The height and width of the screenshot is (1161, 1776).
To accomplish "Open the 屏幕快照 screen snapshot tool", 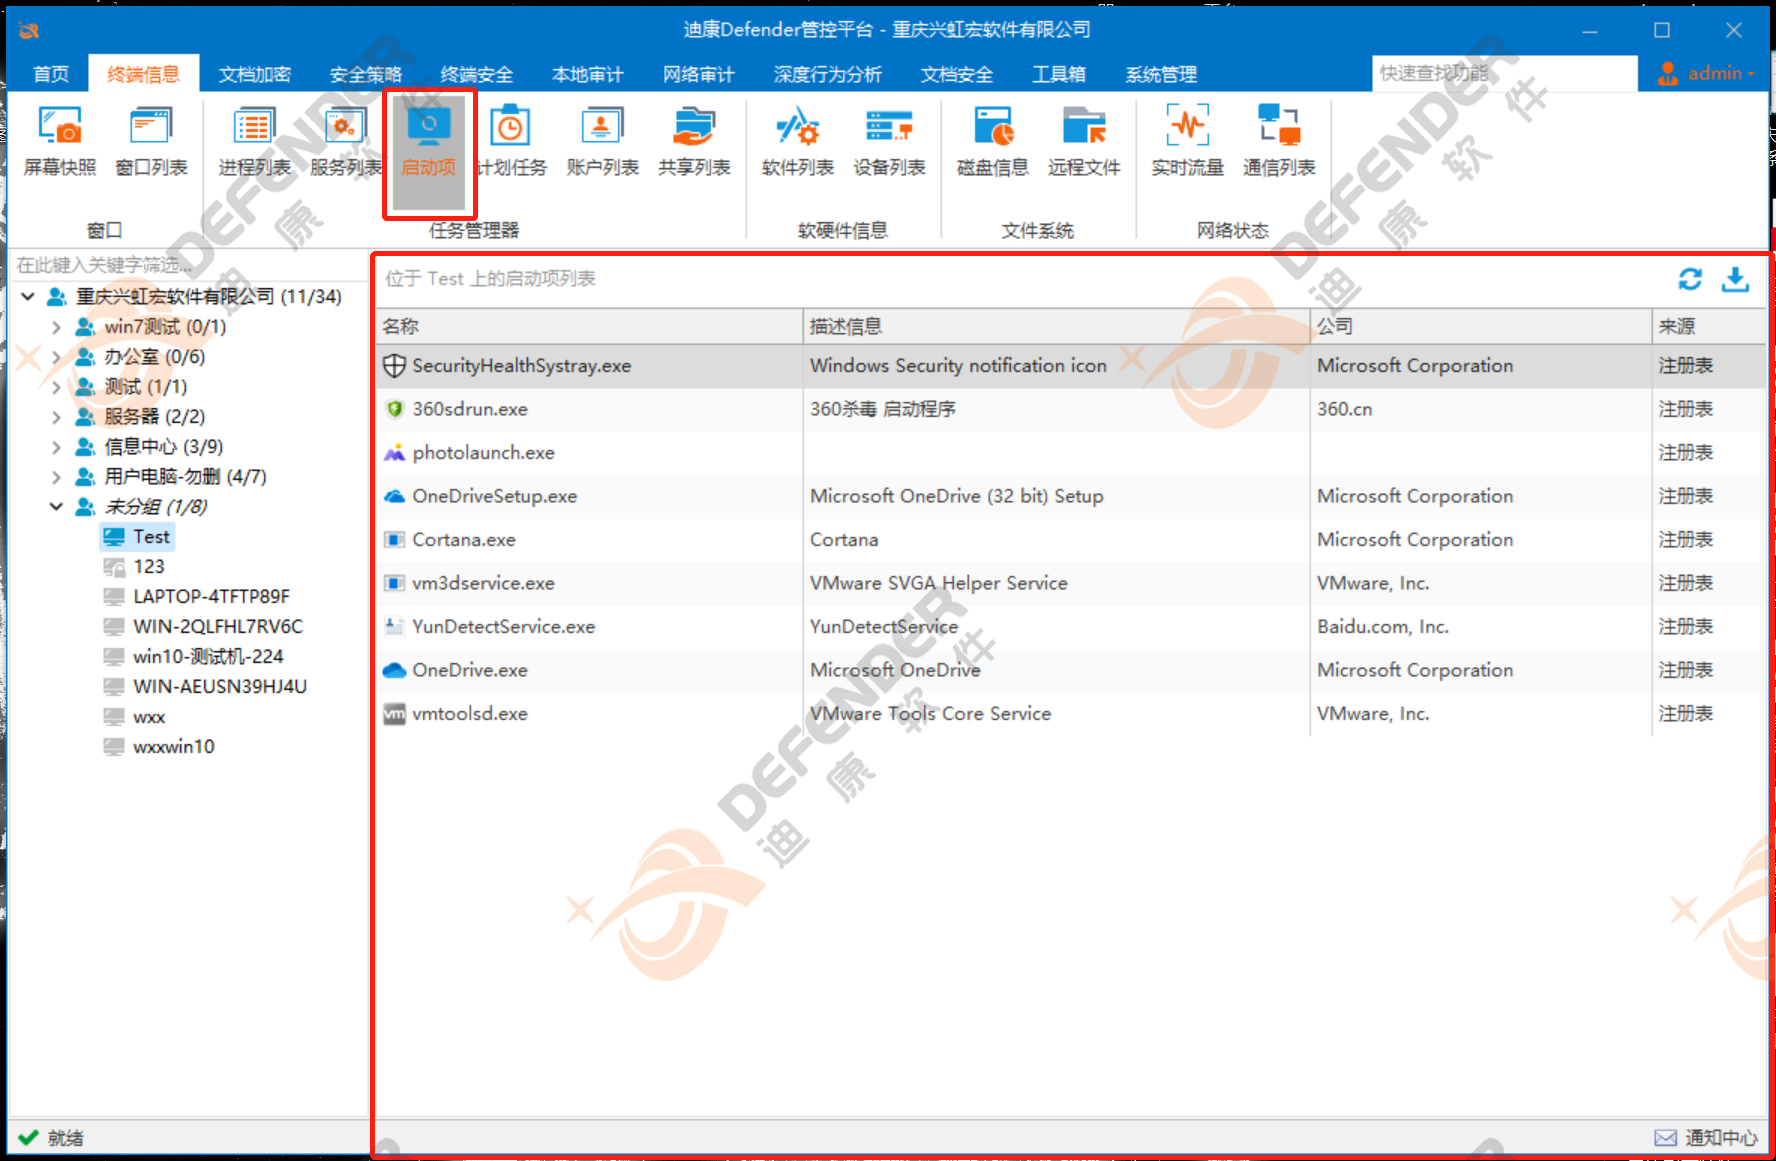I will pos(60,142).
